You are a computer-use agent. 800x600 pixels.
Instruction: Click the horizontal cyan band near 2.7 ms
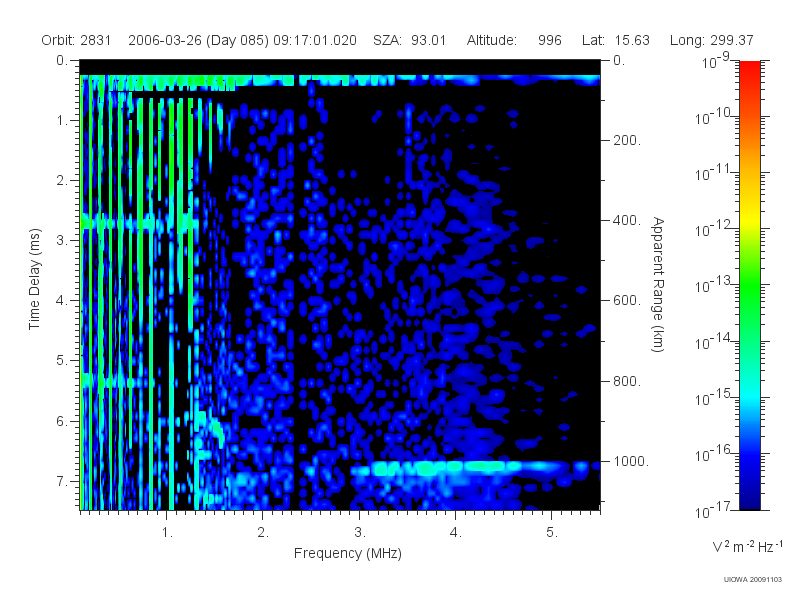pos(139,223)
